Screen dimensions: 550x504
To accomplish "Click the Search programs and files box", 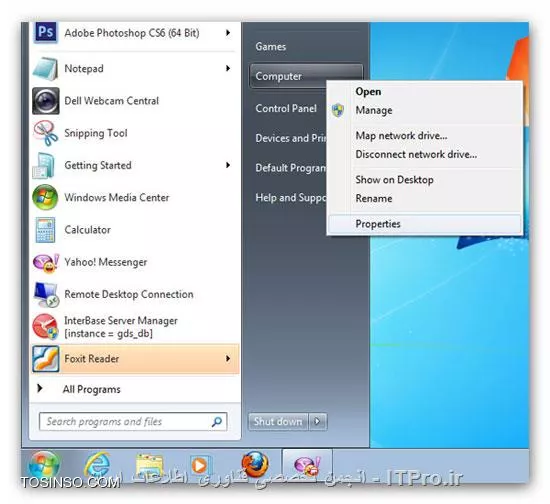I will click(133, 421).
